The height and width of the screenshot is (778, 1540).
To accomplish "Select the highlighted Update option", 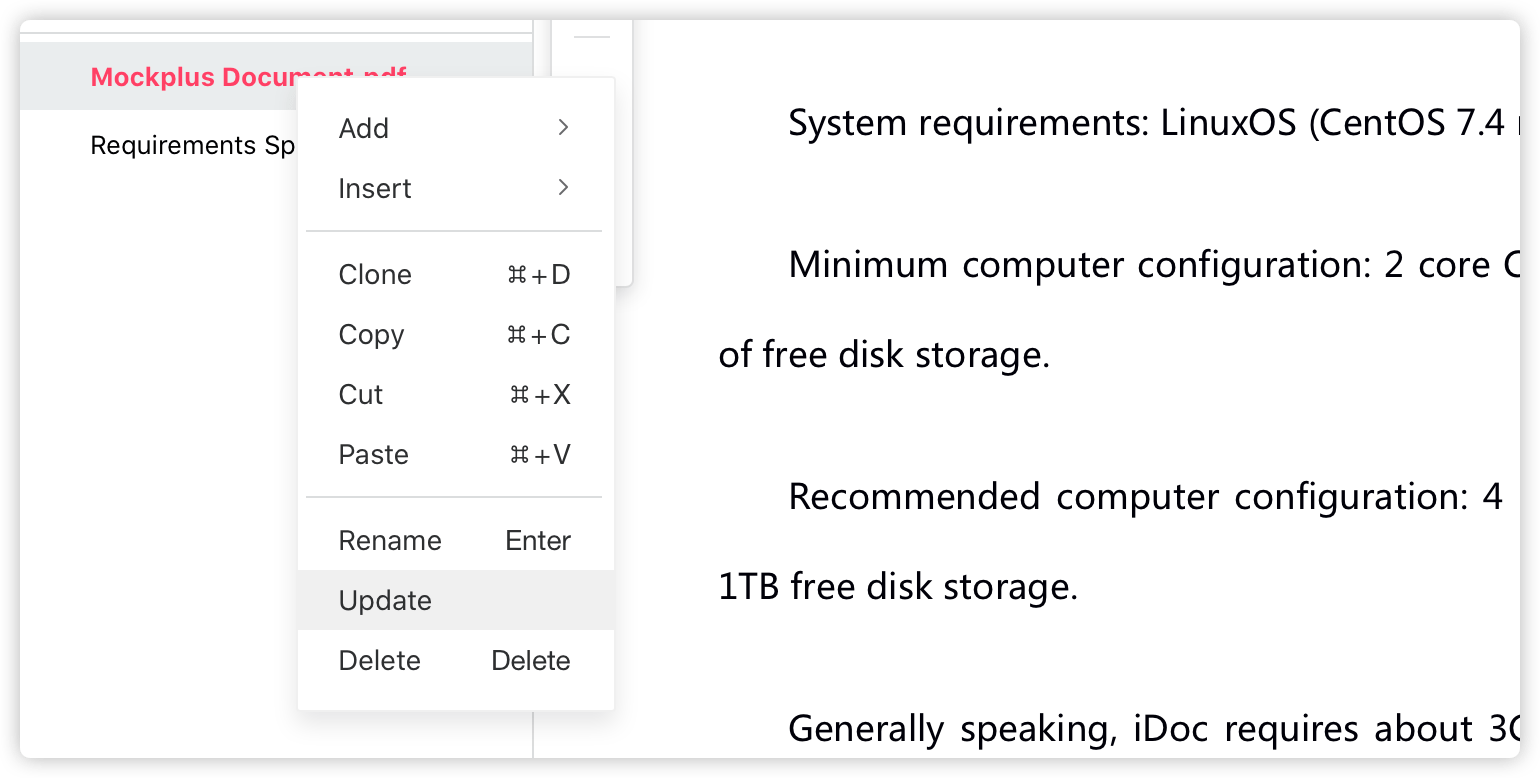I will (x=386, y=601).
